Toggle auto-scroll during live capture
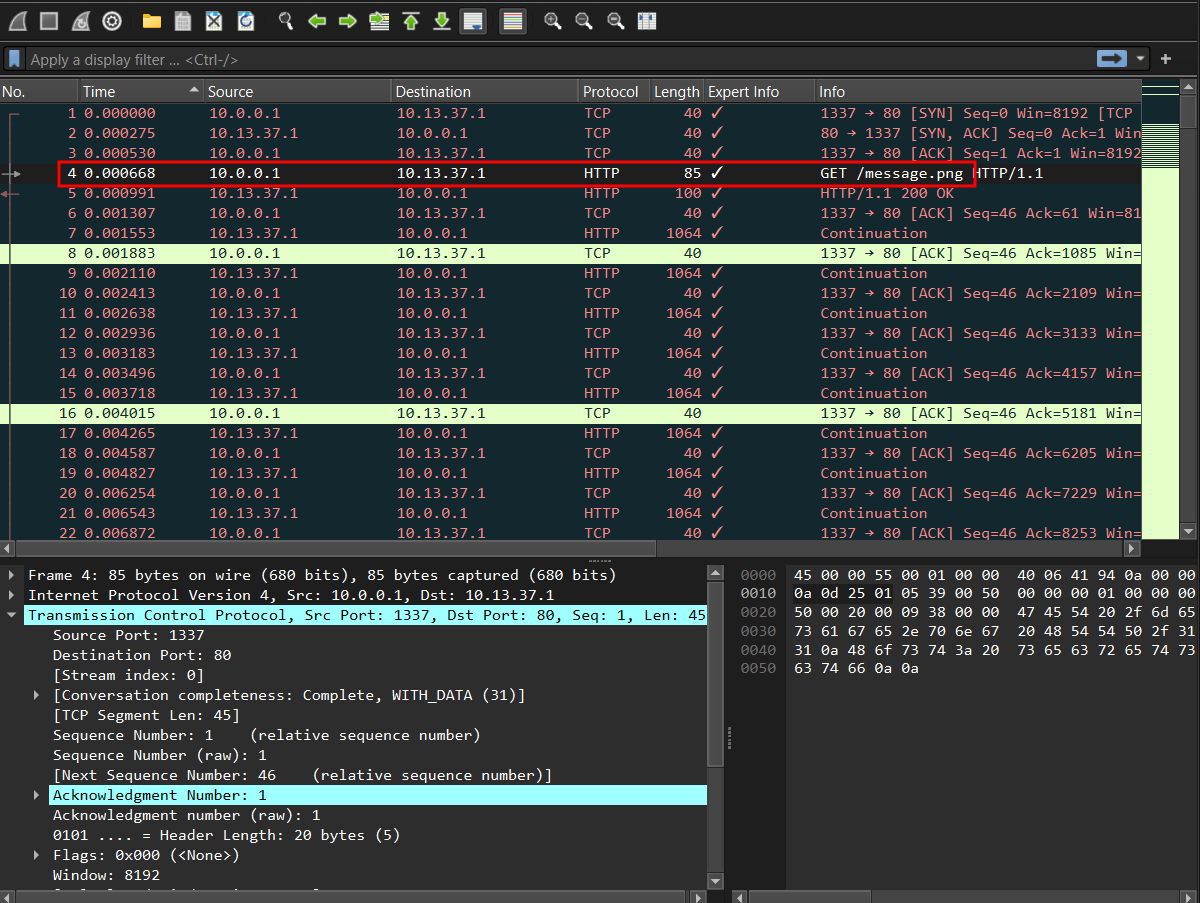 [x=473, y=20]
